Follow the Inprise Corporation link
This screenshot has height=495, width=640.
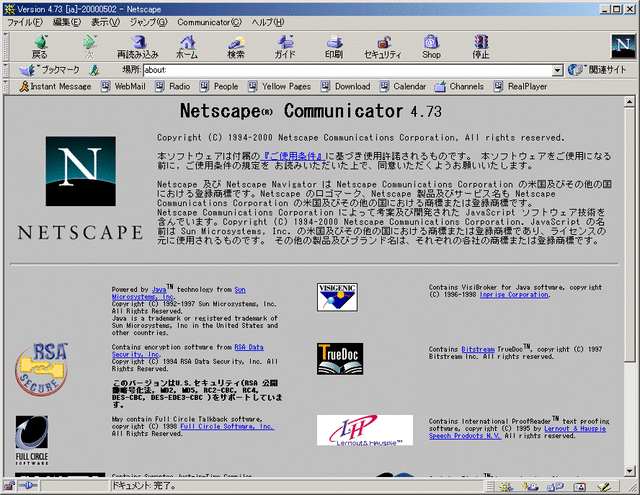pos(514,295)
